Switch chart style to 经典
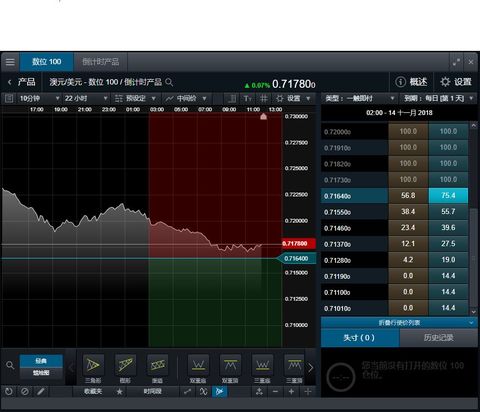This screenshot has width=480, height=412. point(41,361)
